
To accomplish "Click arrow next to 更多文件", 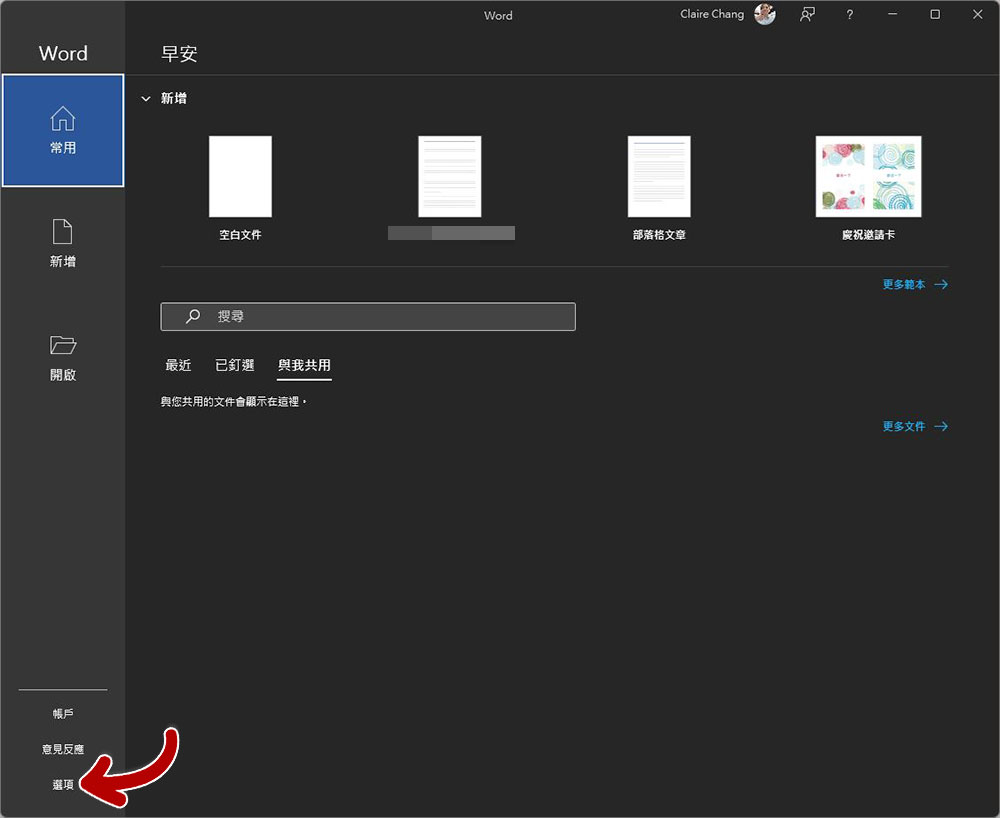I will (x=941, y=427).
